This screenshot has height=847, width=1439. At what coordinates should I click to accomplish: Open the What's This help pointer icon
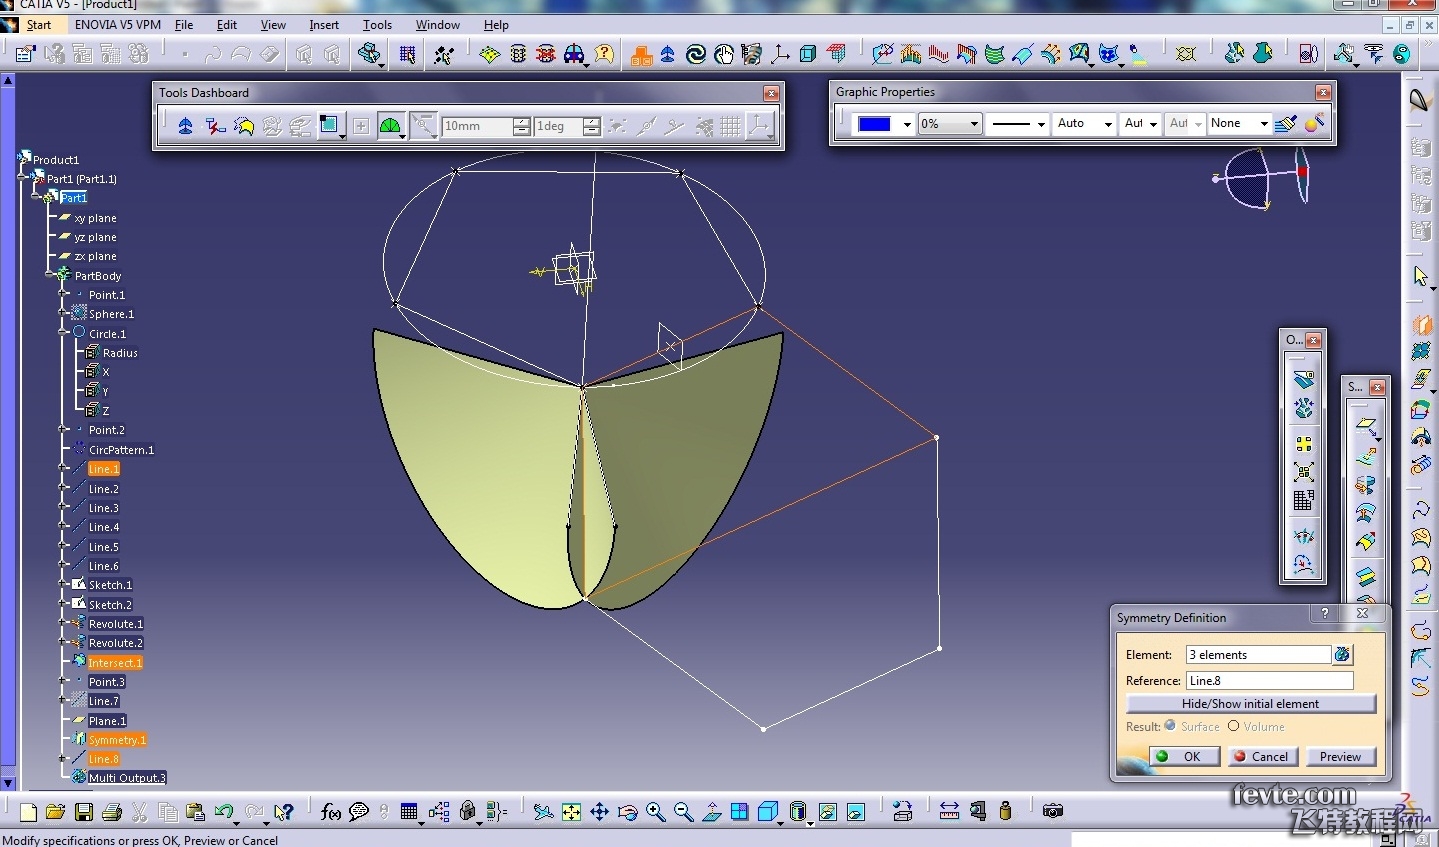coord(285,812)
